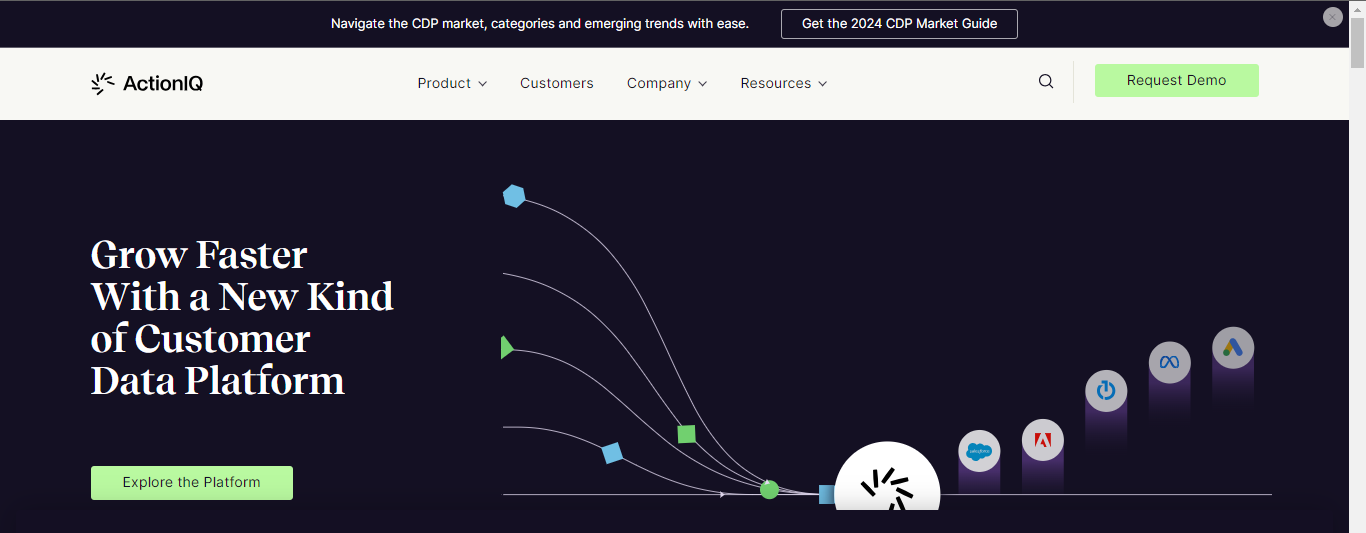Click the Adobe logo icon

pos(1043,440)
